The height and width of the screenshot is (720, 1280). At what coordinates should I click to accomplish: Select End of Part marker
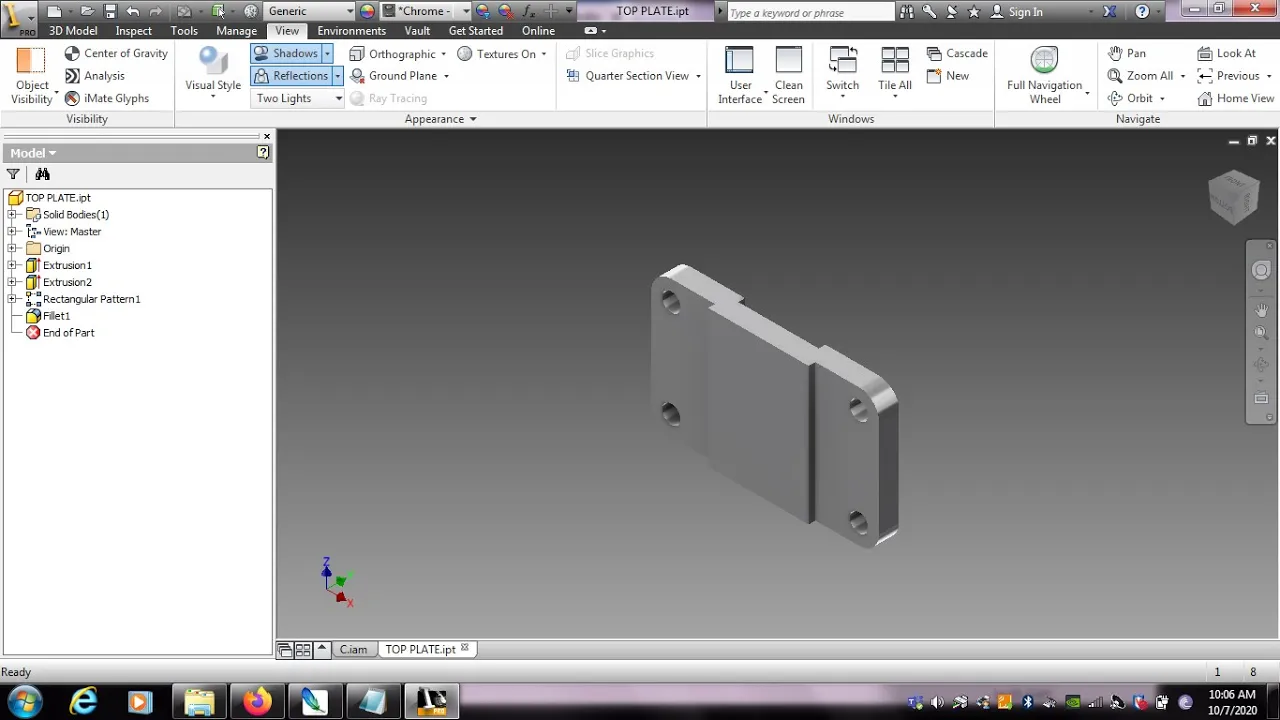point(68,333)
